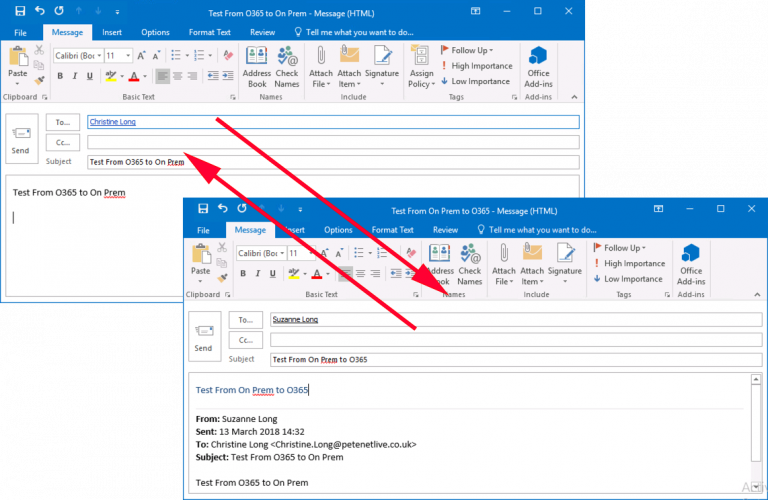768x500 pixels.
Task: Click Save icon in front window title bar
Action: [203, 209]
